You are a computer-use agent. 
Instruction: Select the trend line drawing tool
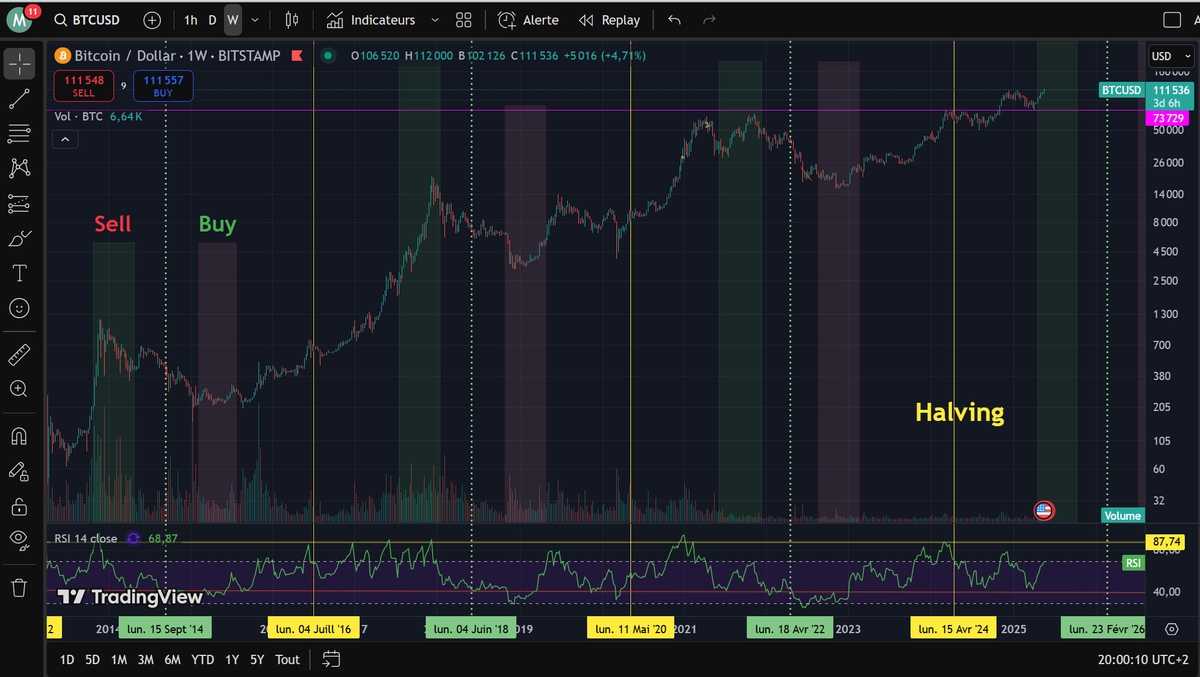click(x=19, y=98)
